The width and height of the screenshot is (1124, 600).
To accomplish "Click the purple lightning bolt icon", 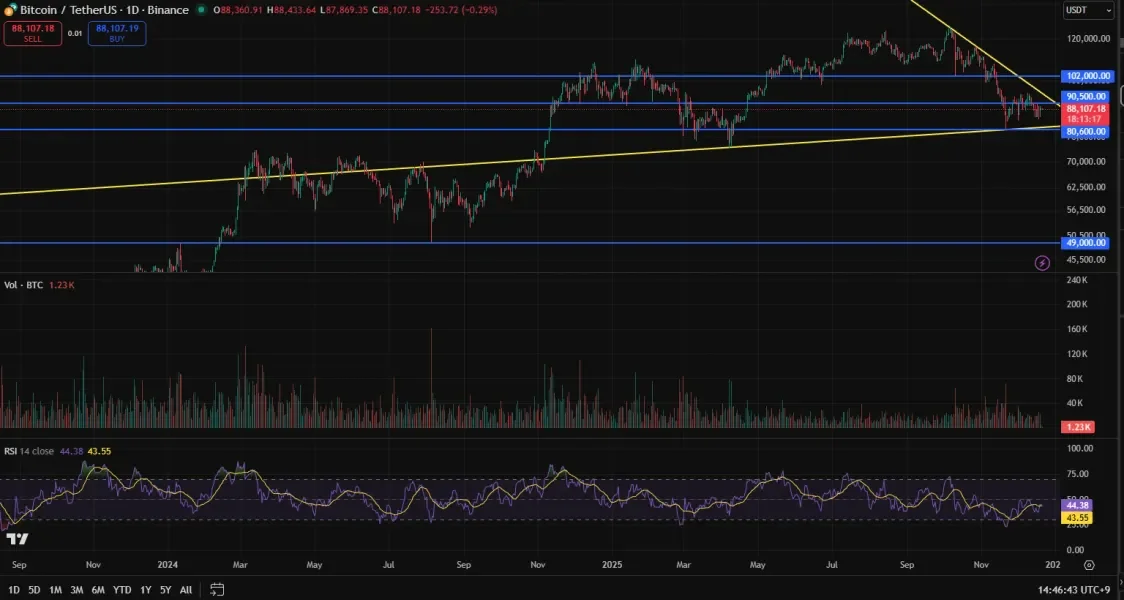I will click(1042, 263).
